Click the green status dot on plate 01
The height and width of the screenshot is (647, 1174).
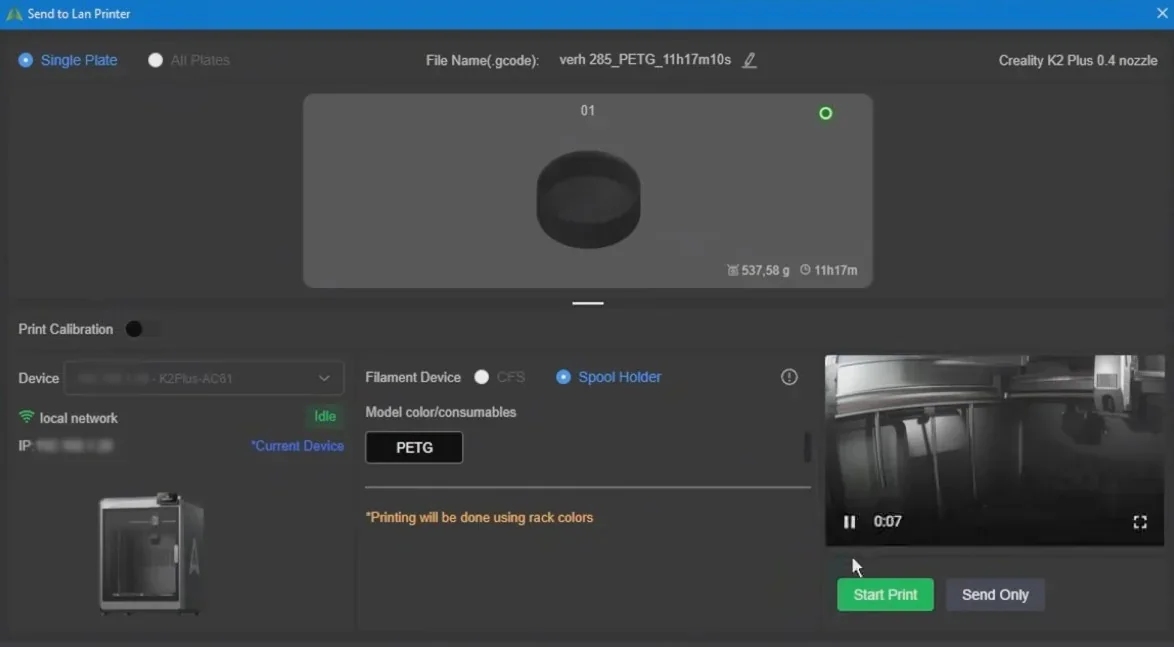(825, 112)
